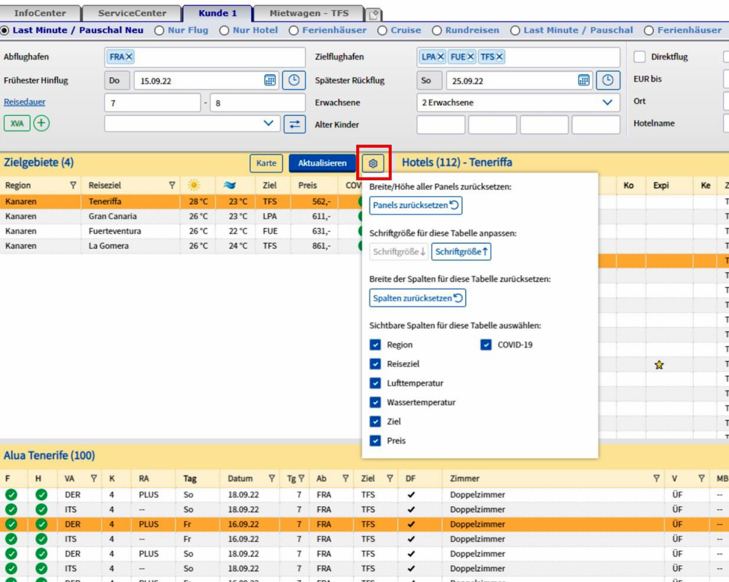This screenshot has height=582, width=729.
Task: Toggle the Direktflug checkbox
Action: point(640,57)
